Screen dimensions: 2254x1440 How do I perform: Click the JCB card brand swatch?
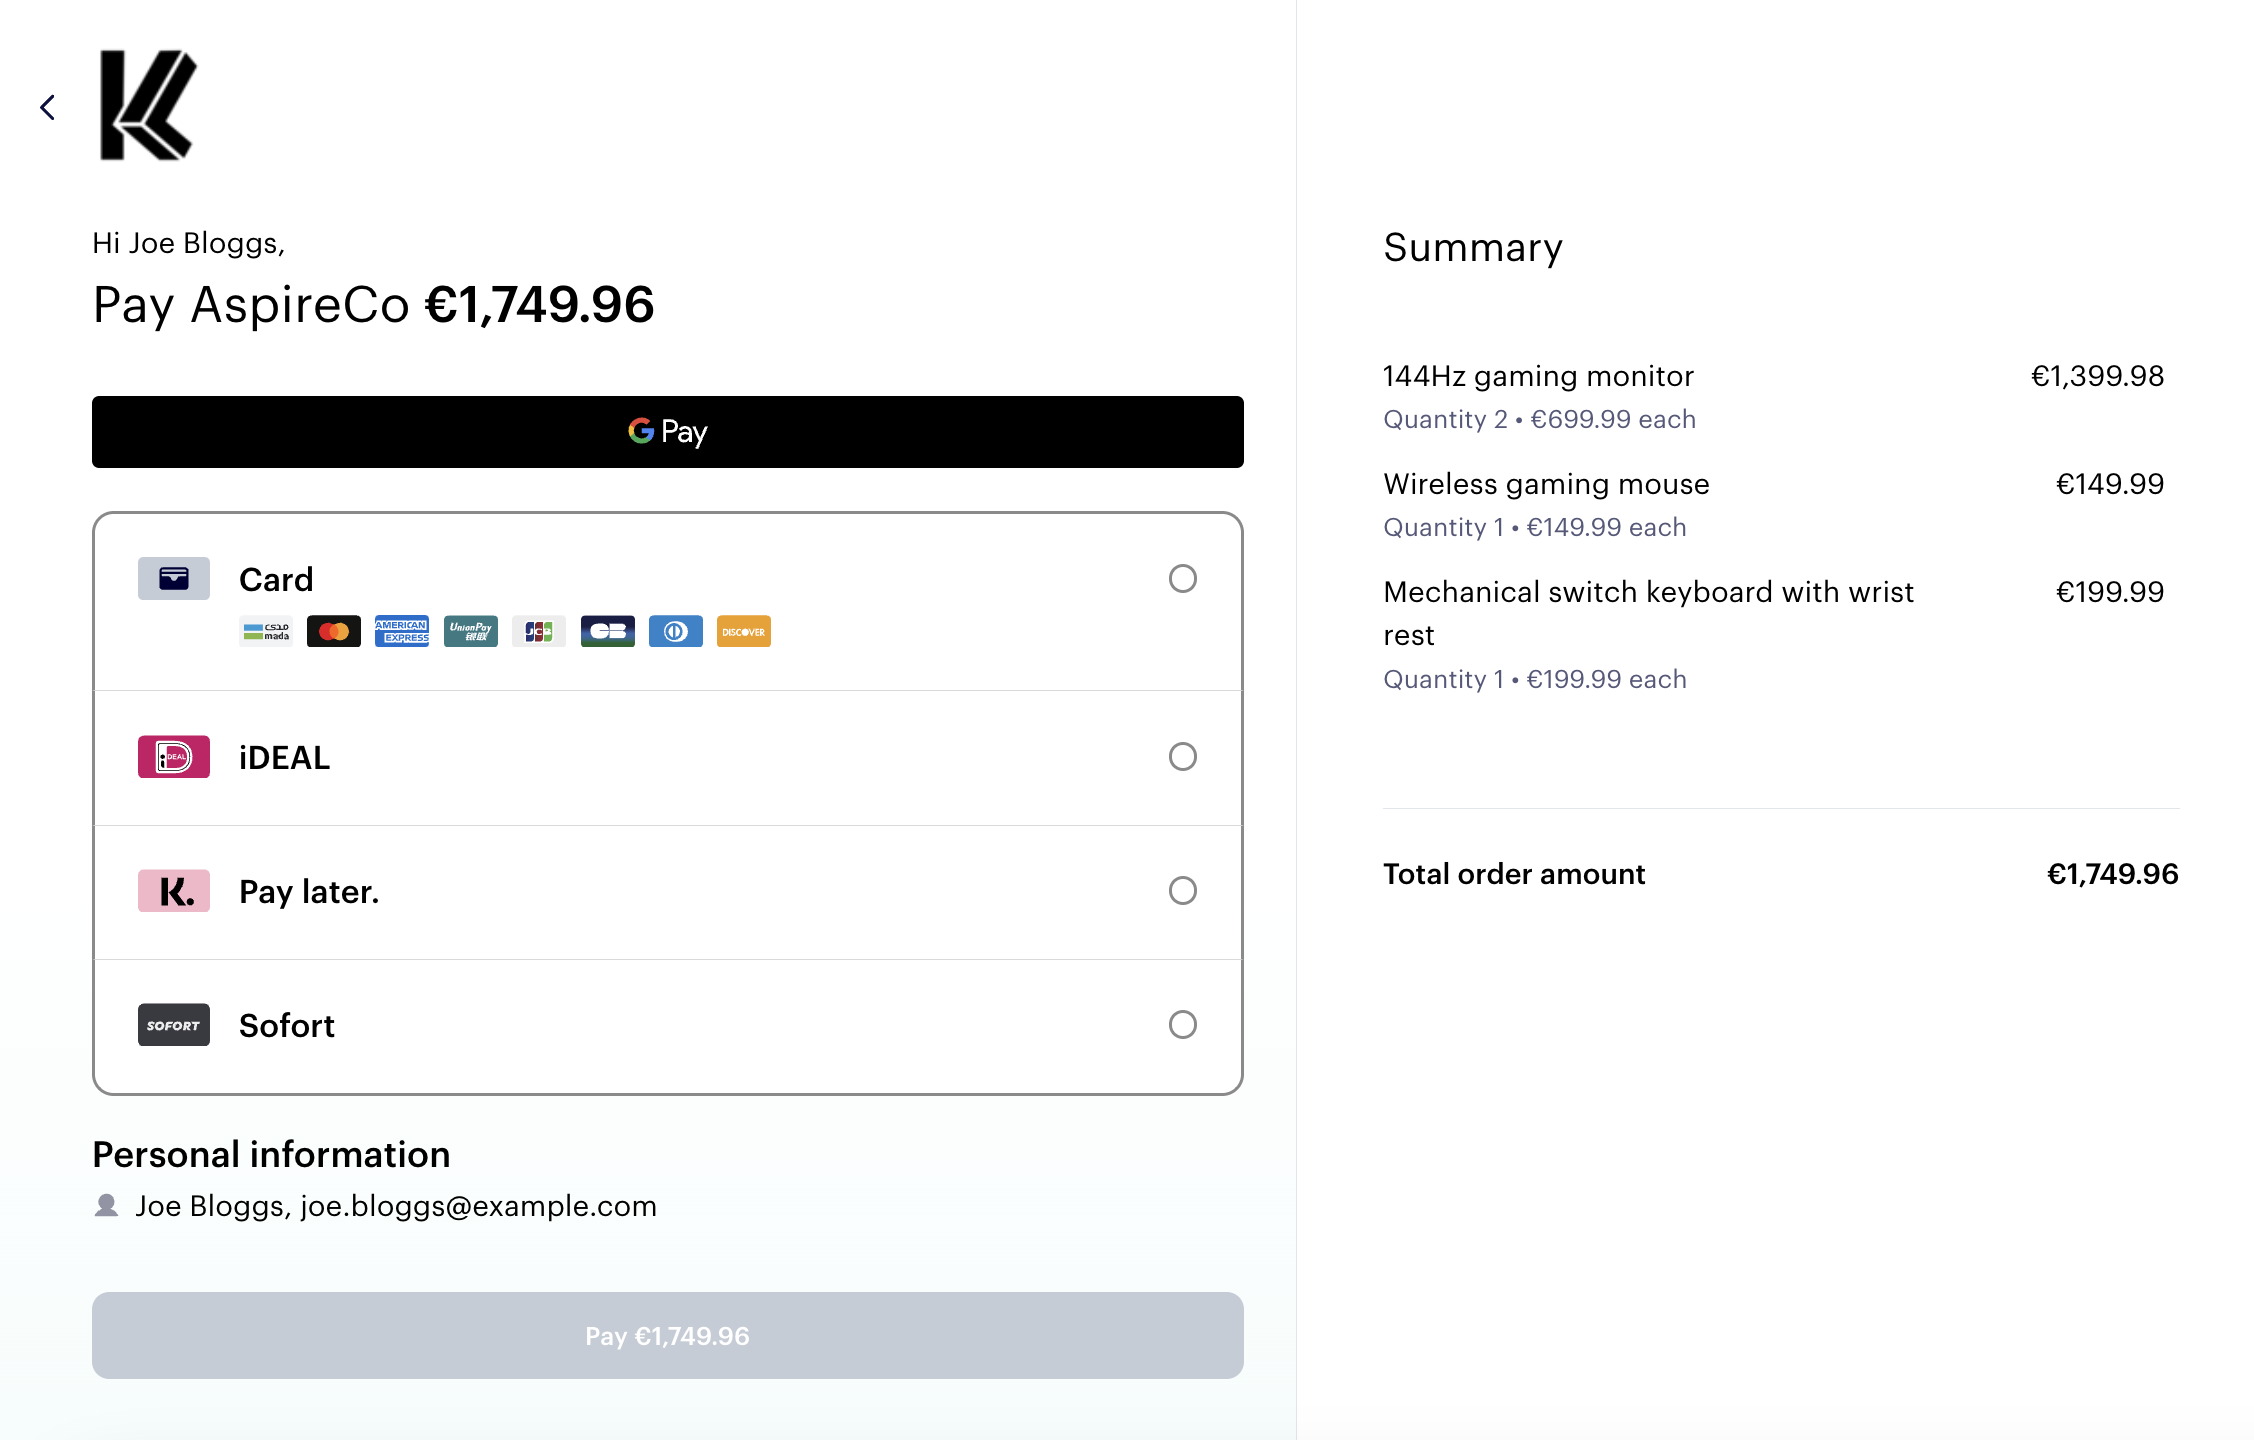538,631
